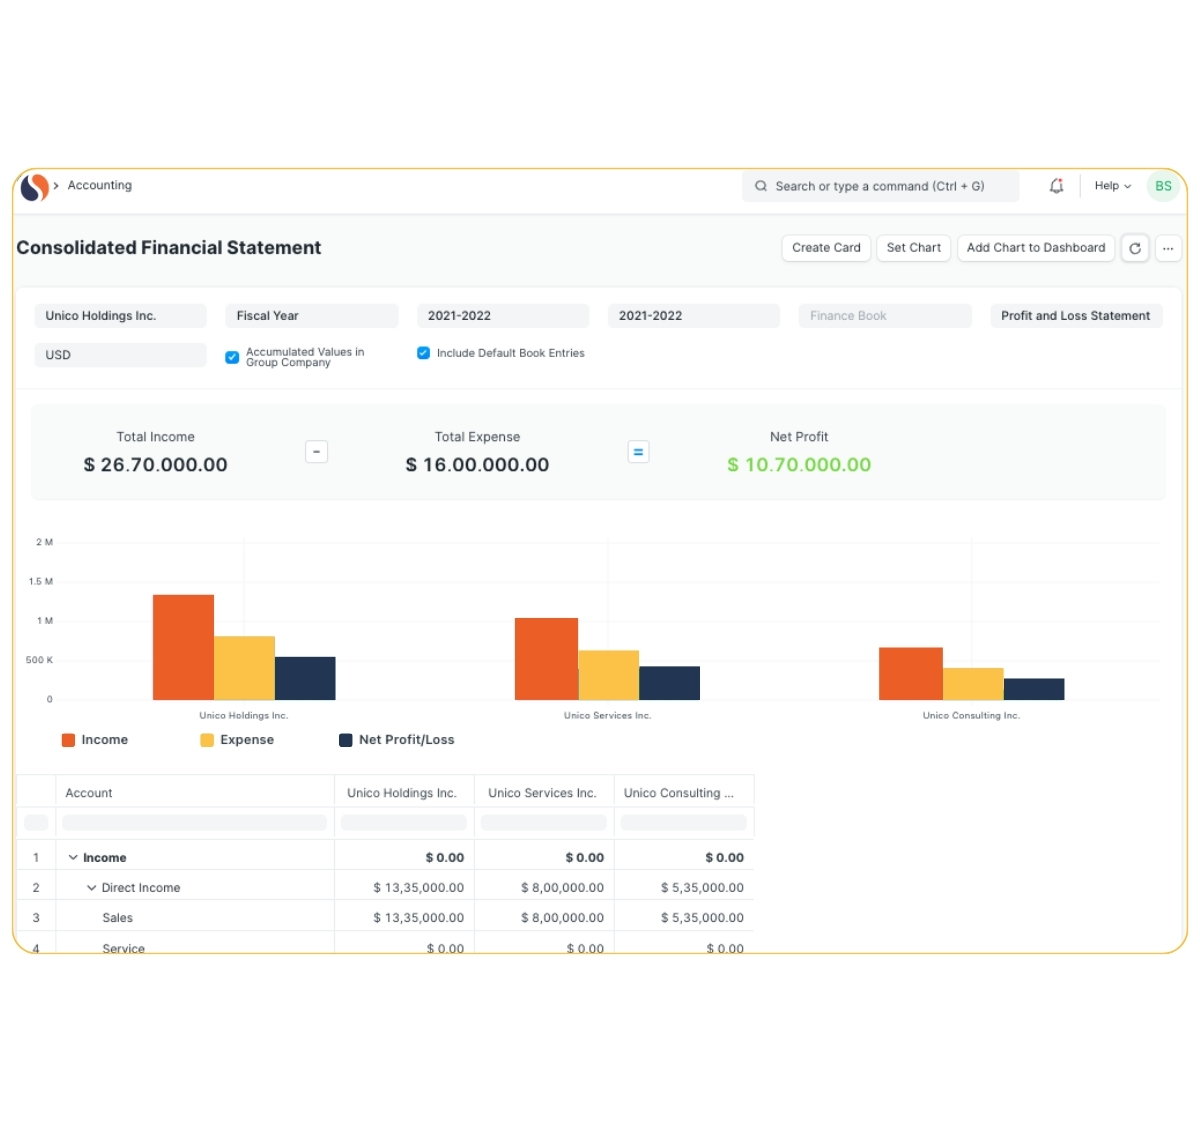
Task: Go to Accounting breadcrumb
Action: pyautogui.click(x=100, y=186)
